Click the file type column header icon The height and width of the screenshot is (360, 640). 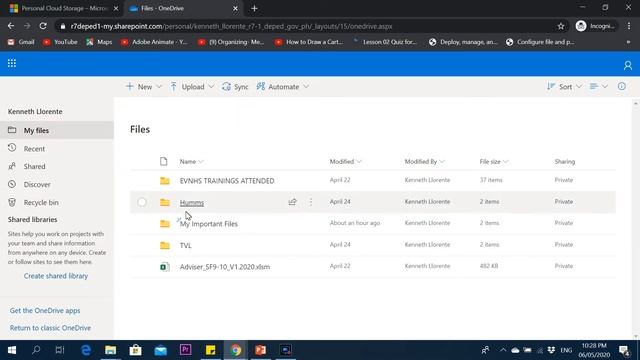pos(164,161)
